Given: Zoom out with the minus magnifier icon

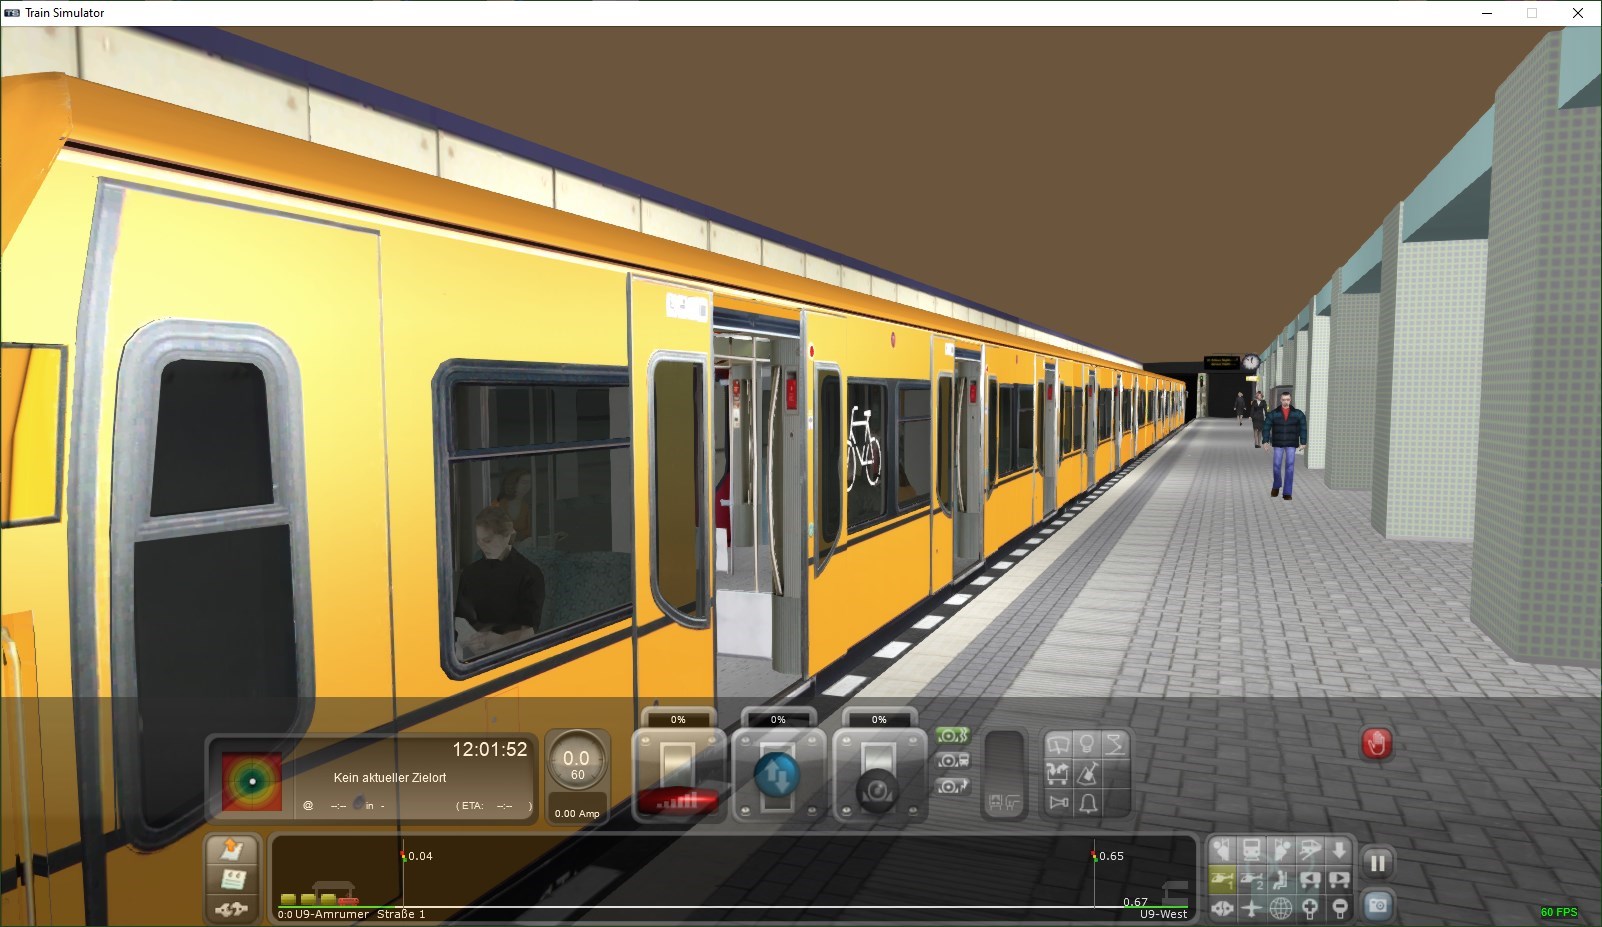Looking at the screenshot, I should click(1338, 908).
